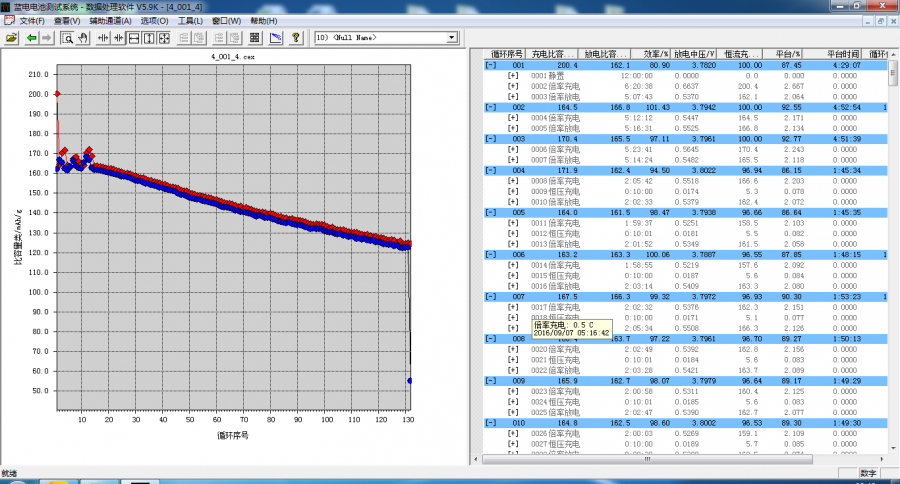Click the open file folder icon

11,38
